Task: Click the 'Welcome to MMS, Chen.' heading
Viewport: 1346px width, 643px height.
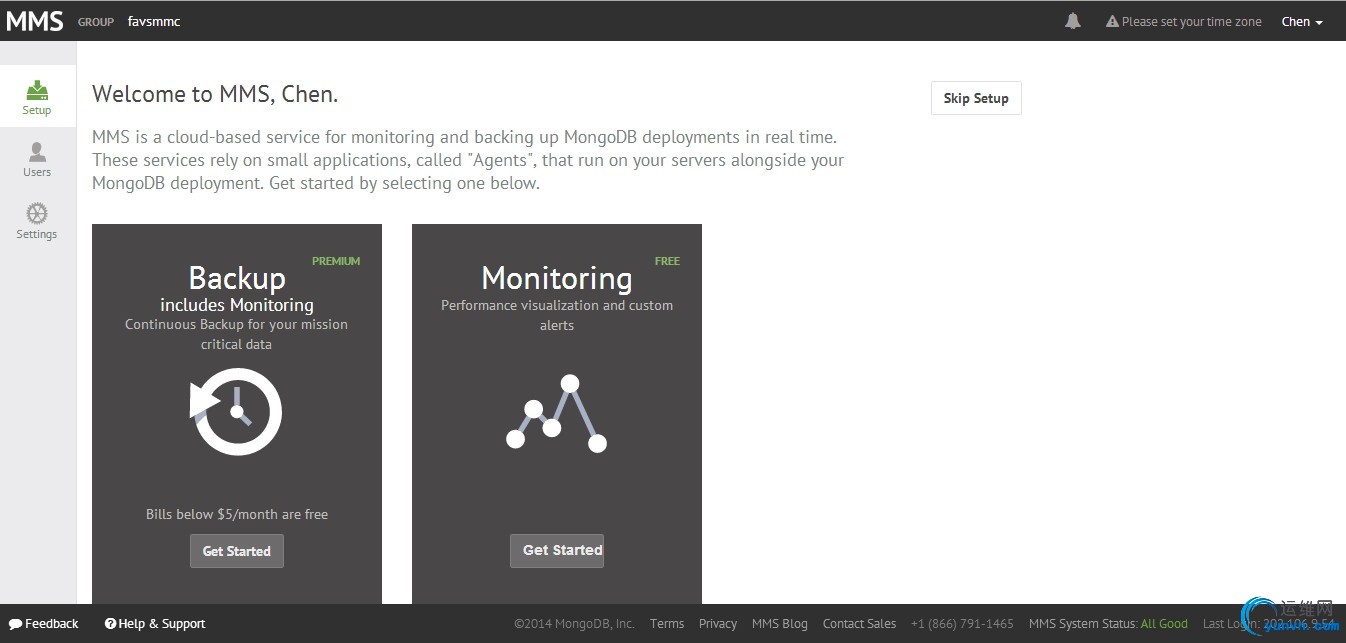Action: pos(215,95)
